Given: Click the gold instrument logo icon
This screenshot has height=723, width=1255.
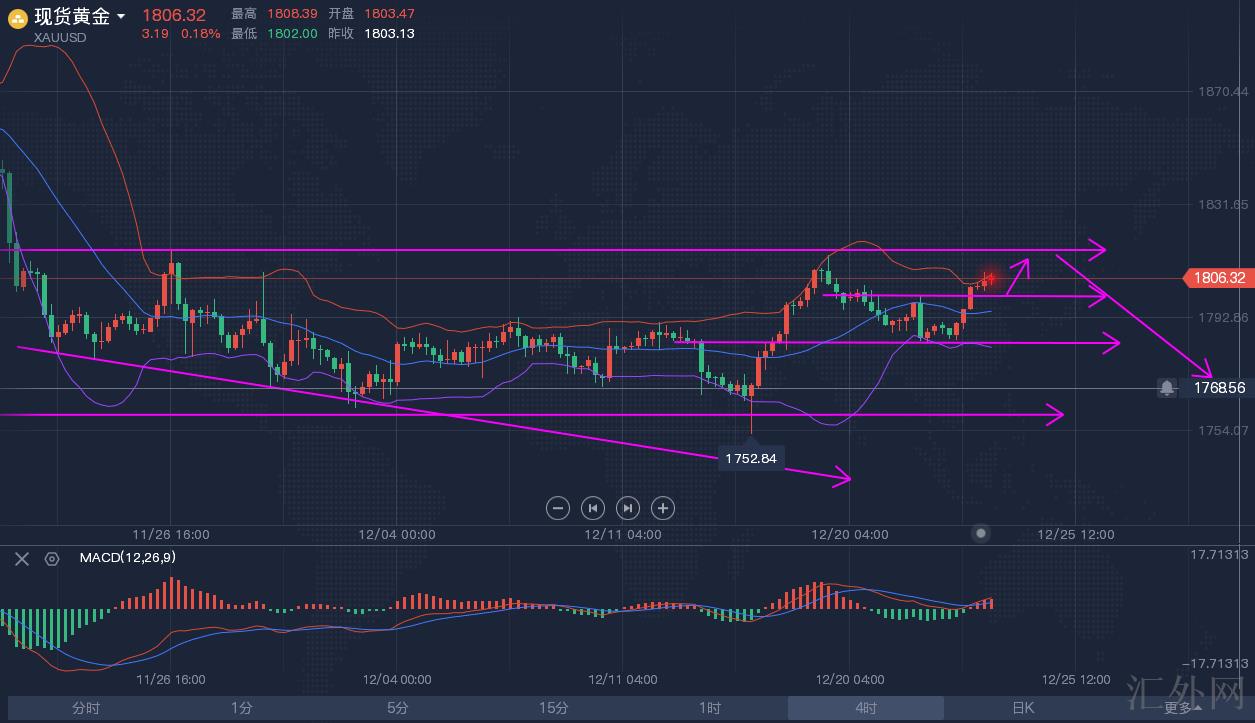Looking at the screenshot, I should pyautogui.click(x=17, y=18).
